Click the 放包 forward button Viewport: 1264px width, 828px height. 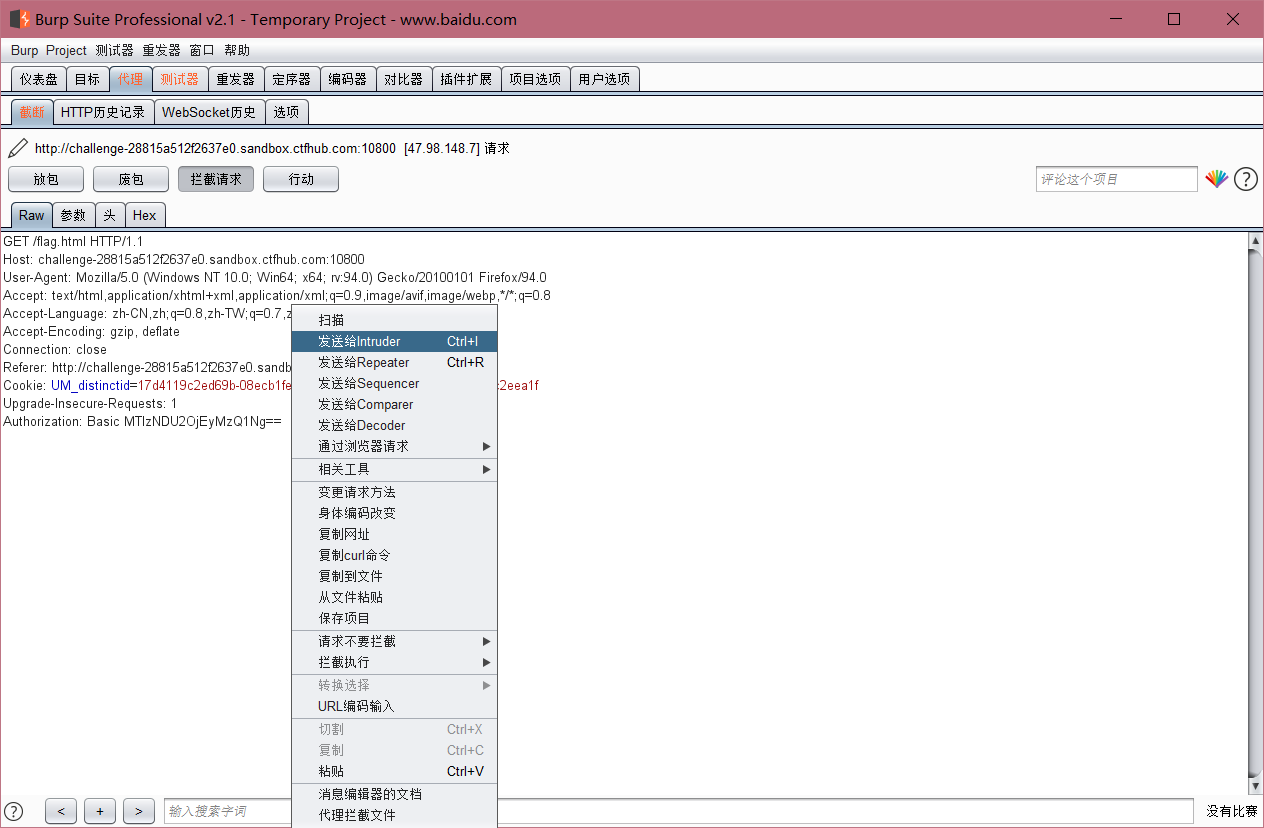tap(45, 178)
